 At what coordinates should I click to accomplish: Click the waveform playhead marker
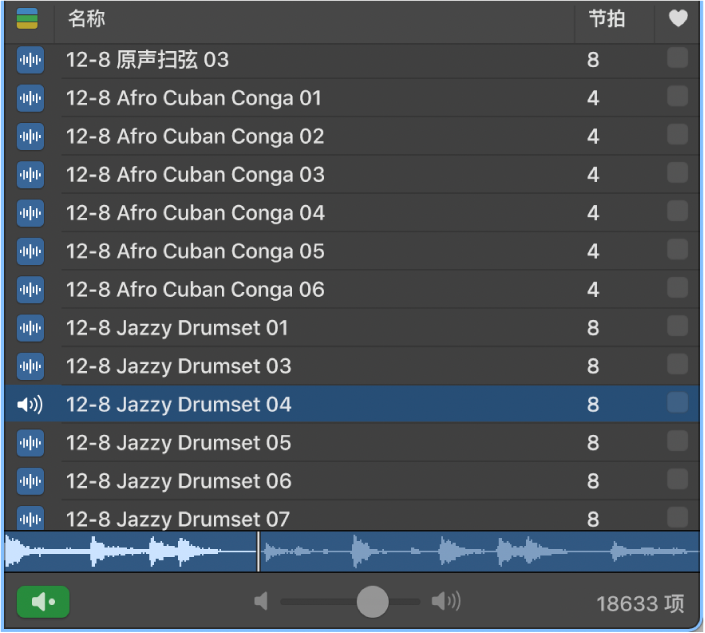[x=258, y=552]
